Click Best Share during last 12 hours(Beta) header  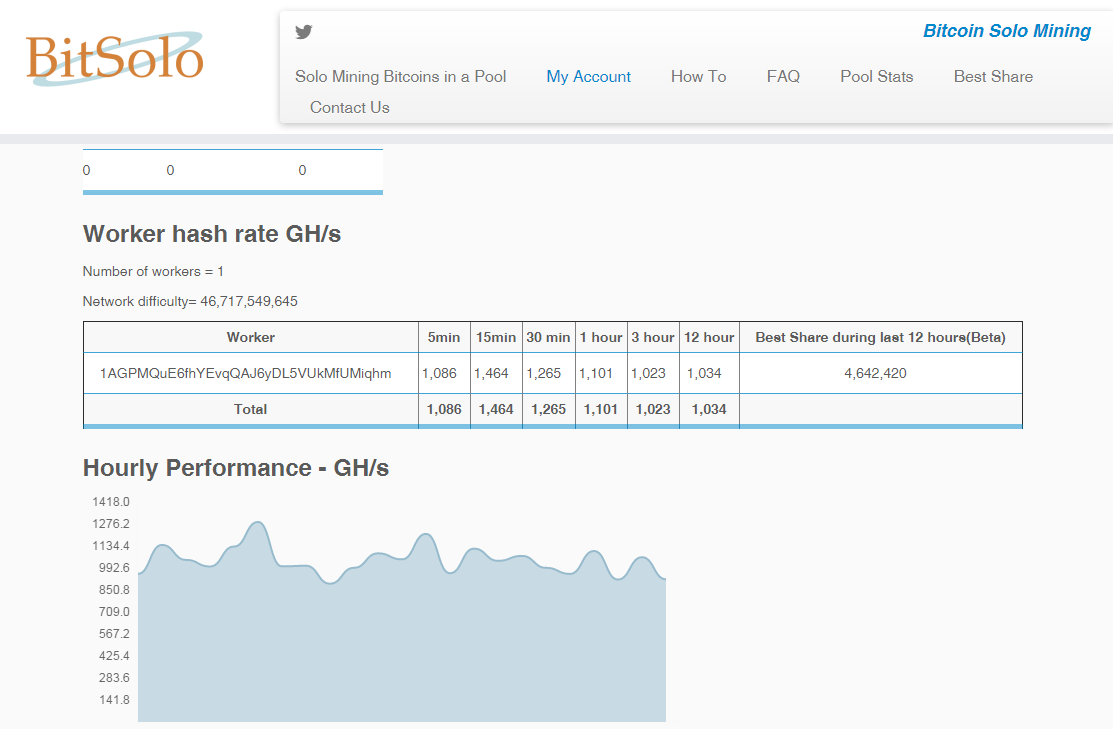[880, 337]
